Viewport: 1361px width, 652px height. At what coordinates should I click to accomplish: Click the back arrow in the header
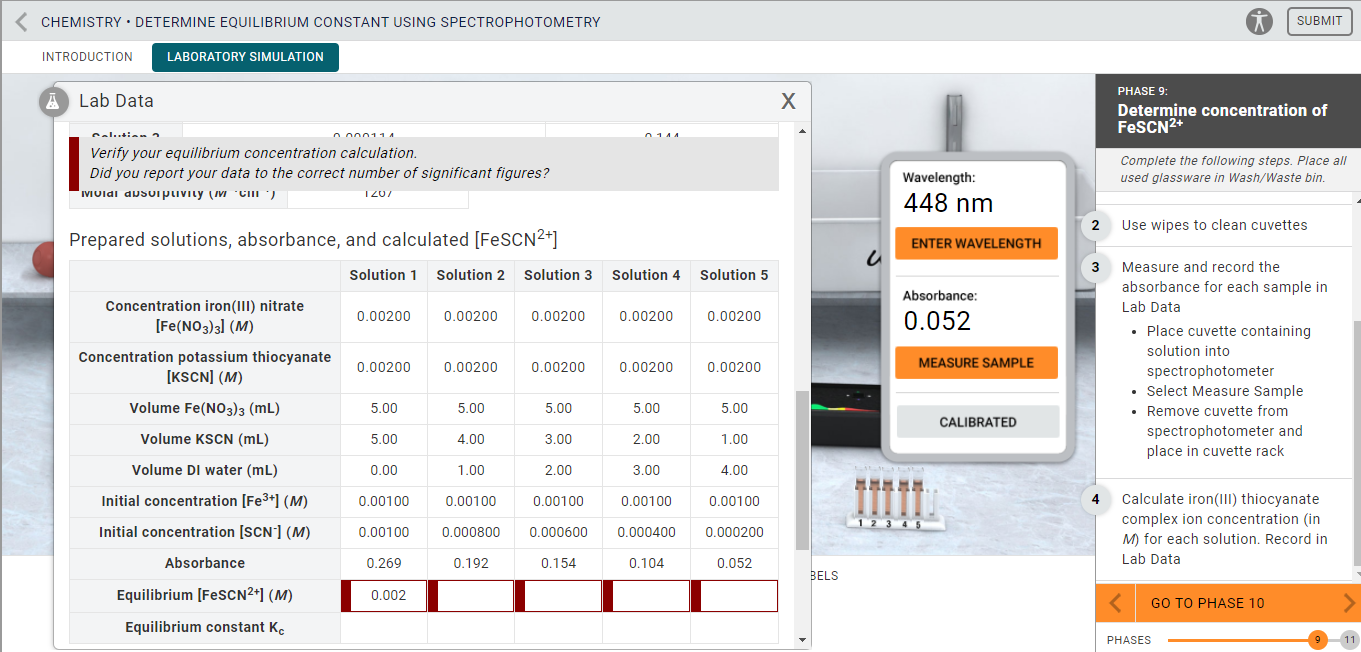[x=20, y=21]
